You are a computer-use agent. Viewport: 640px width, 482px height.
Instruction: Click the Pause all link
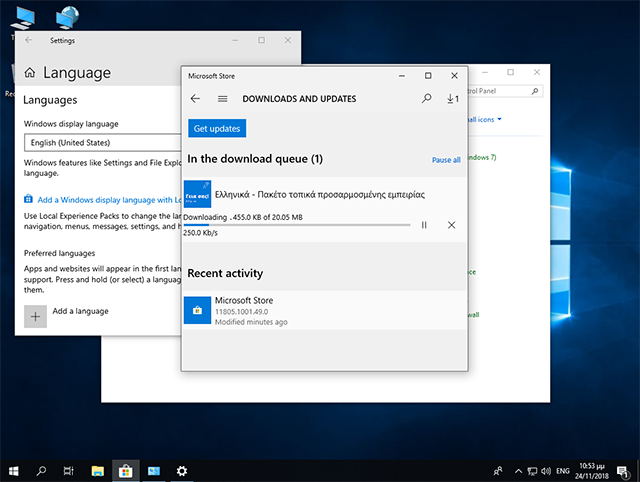coord(446,160)
